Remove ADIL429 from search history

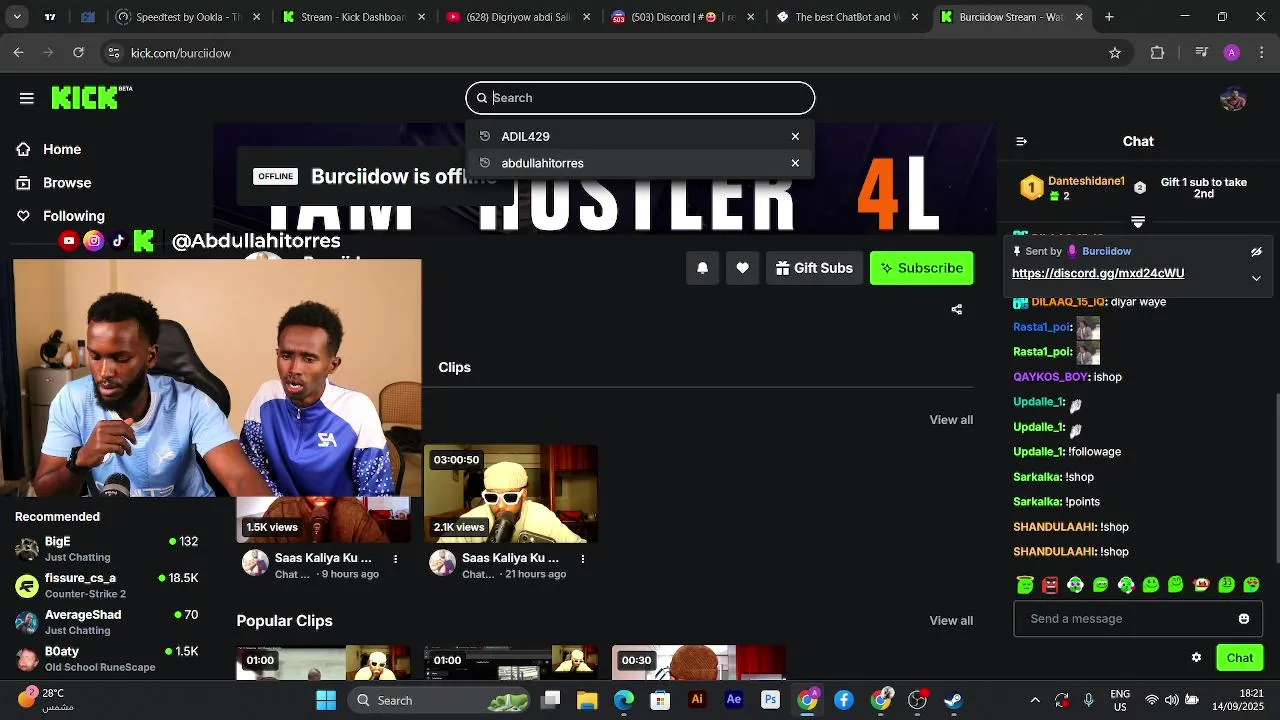point(795,136)
